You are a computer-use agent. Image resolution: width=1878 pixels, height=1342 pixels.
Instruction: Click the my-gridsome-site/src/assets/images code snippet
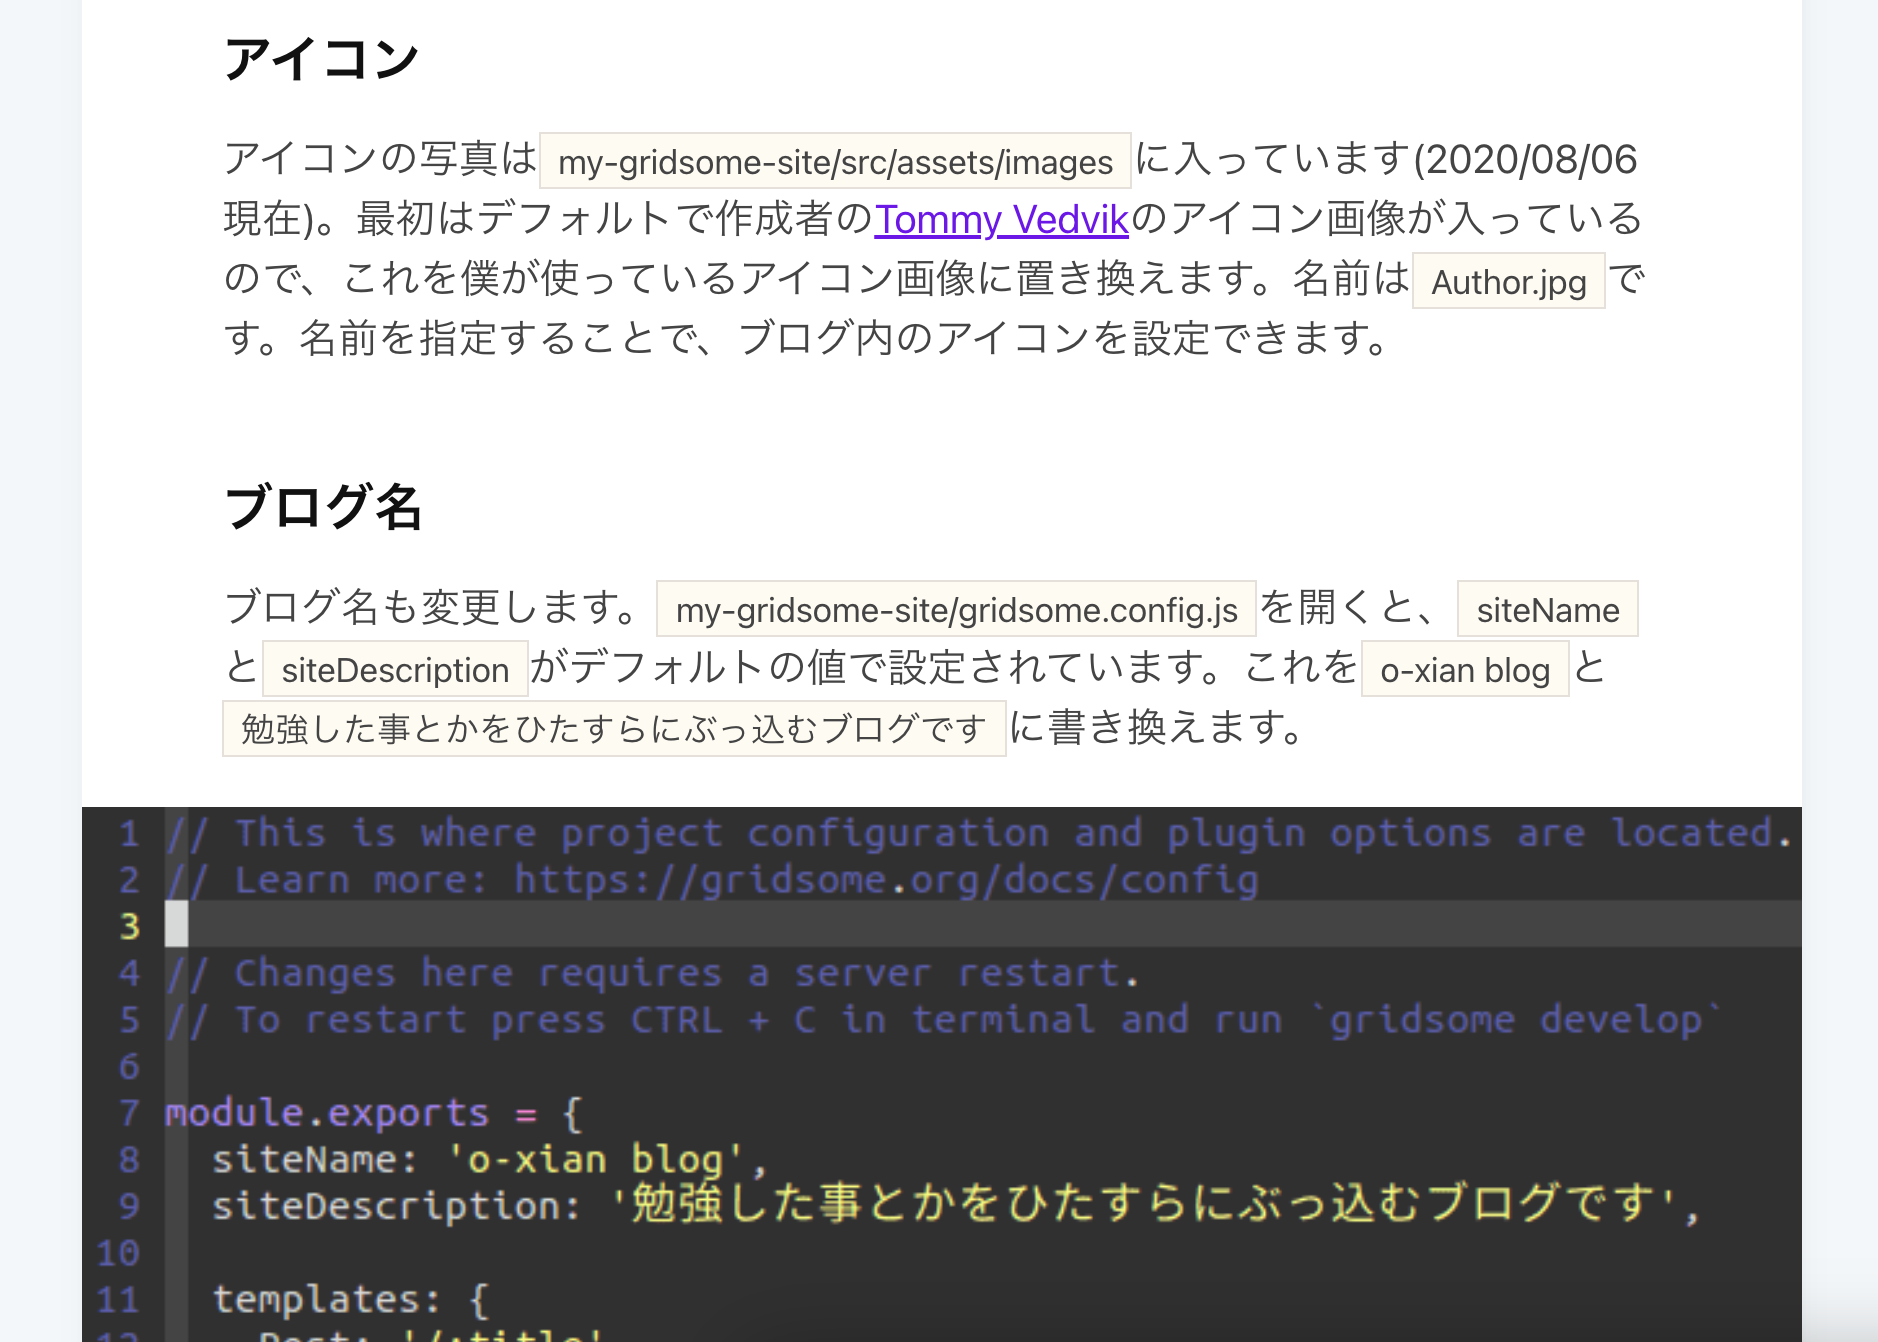(x=835, y=161)
